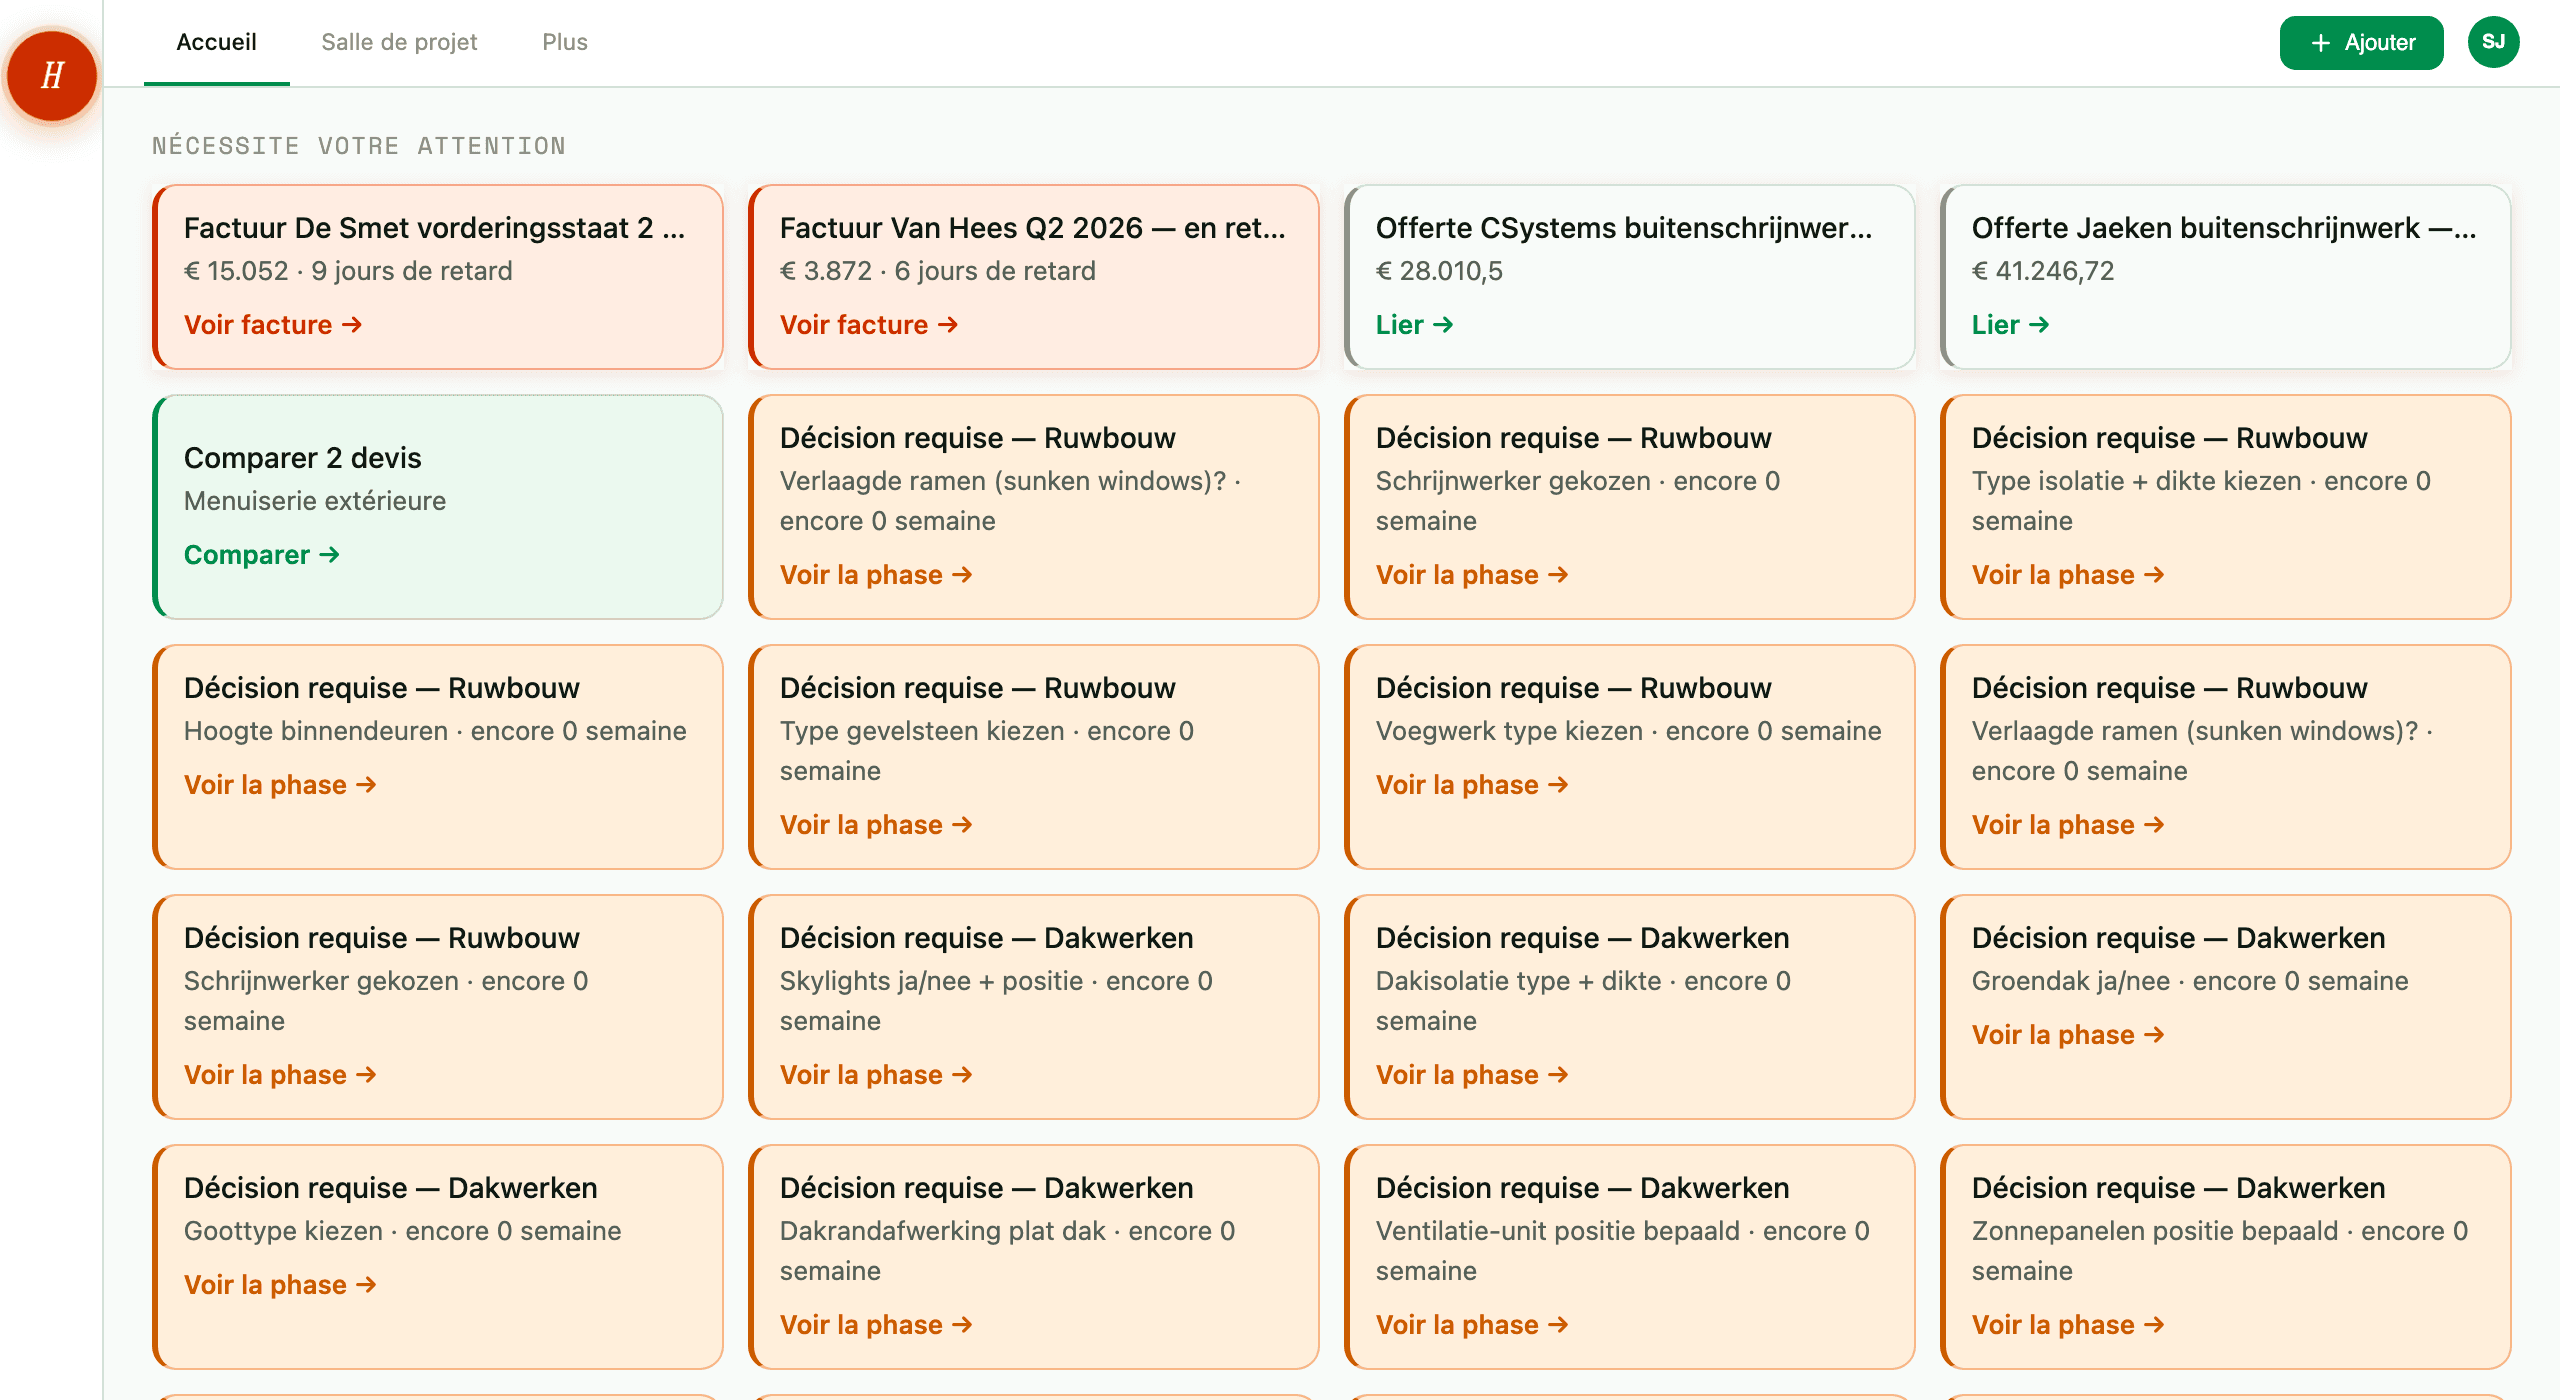This screenshot has height=1400, width=2560.
Task: Click Voir la phase for Goottype kiezen
Action: pyautogui.click(x=280, y=1285)
